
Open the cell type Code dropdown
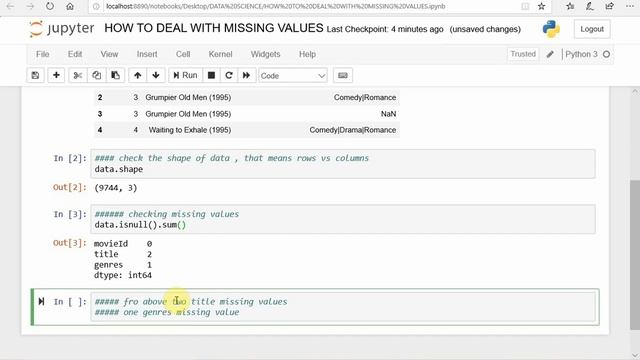click(293, 76)
